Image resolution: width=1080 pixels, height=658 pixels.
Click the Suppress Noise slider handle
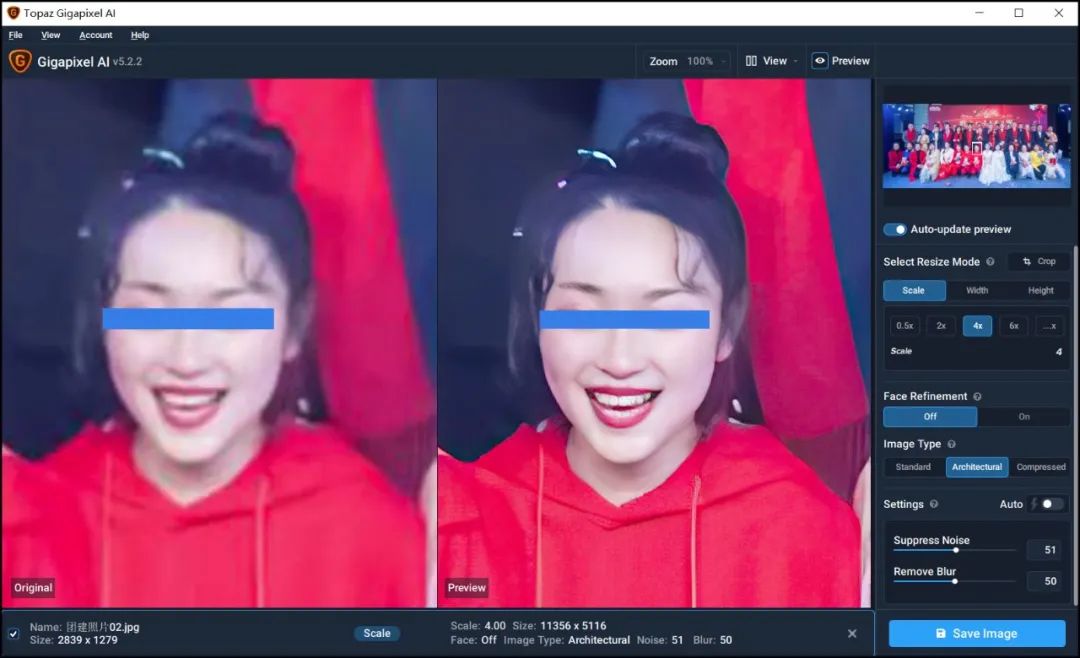956,549
